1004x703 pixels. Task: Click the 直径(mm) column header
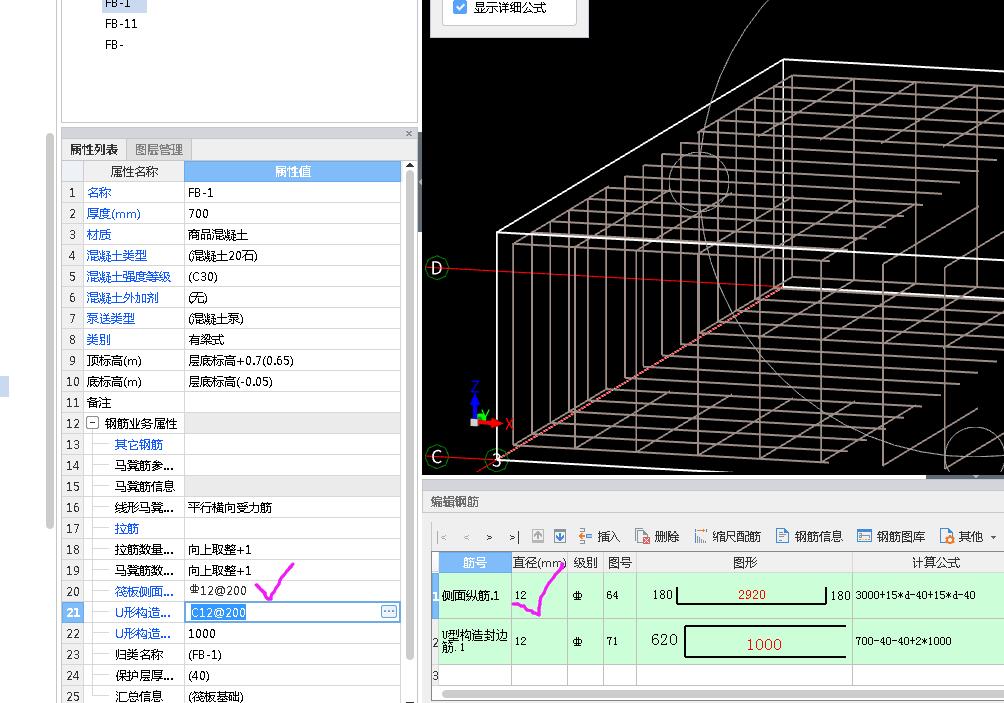tap(539, 562)
